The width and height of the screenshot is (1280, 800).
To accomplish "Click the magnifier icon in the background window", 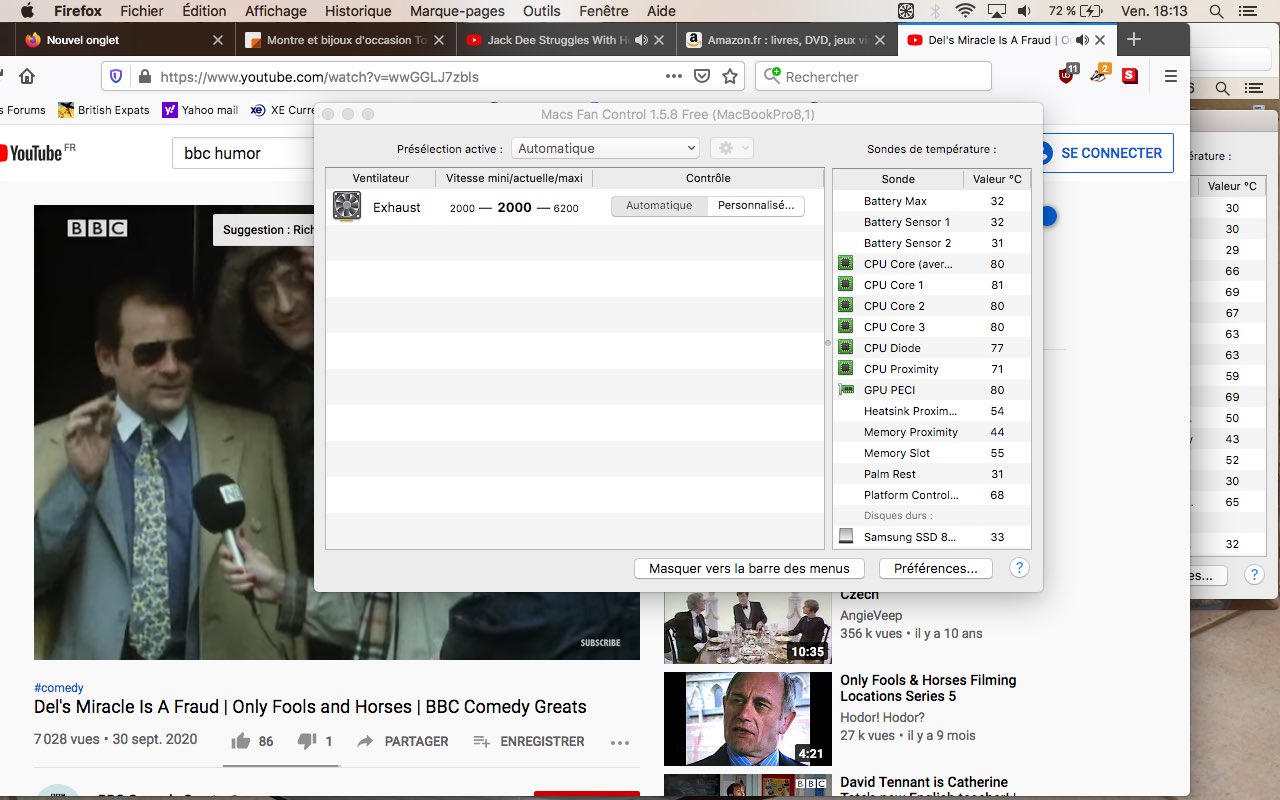I will (x=1222, y=88).
